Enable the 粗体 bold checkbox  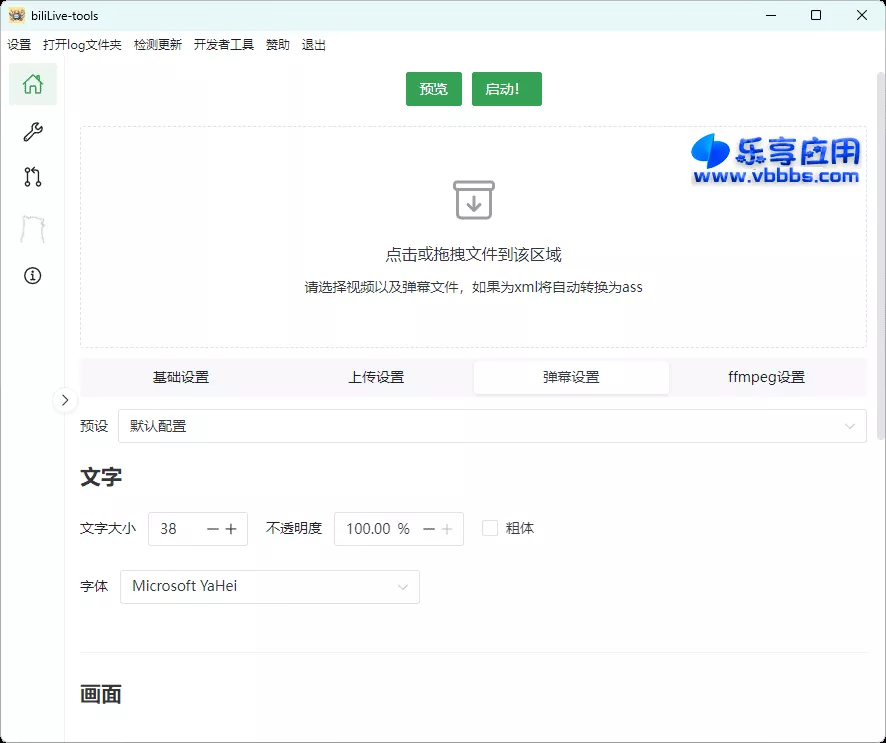pyautogui.click(x=489, y=528)
